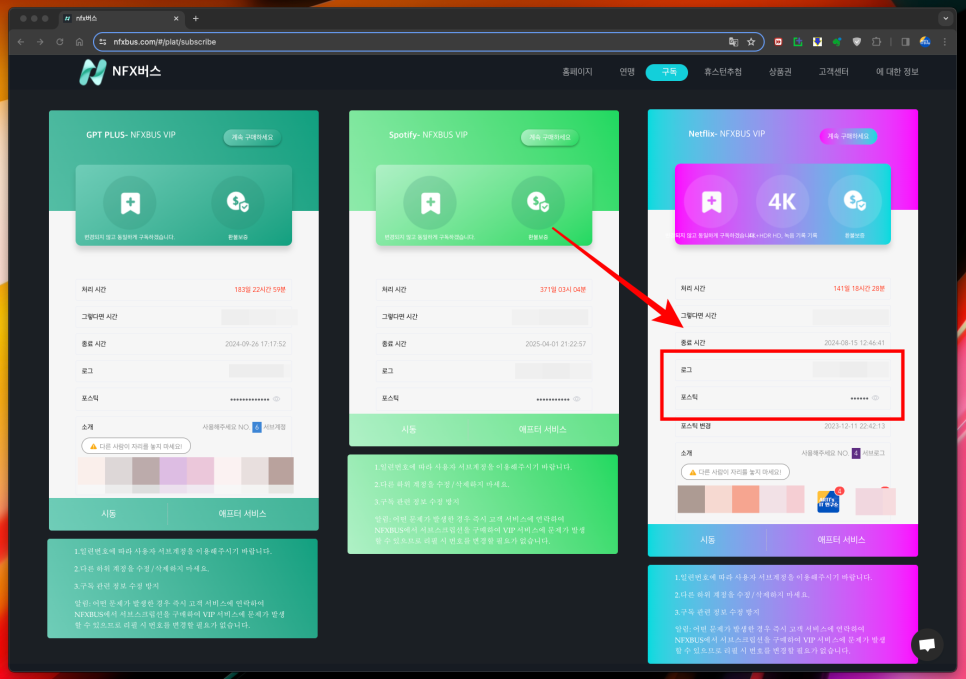Open browser home button
The image size is (966, 679).
pos(79,42)
